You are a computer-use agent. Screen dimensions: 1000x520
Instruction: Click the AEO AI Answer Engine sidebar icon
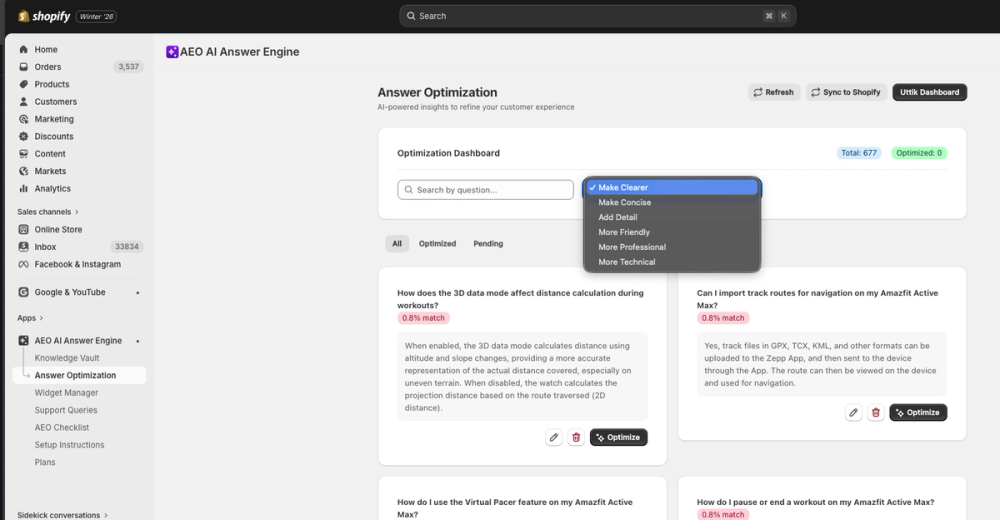(x=24, y=341)
